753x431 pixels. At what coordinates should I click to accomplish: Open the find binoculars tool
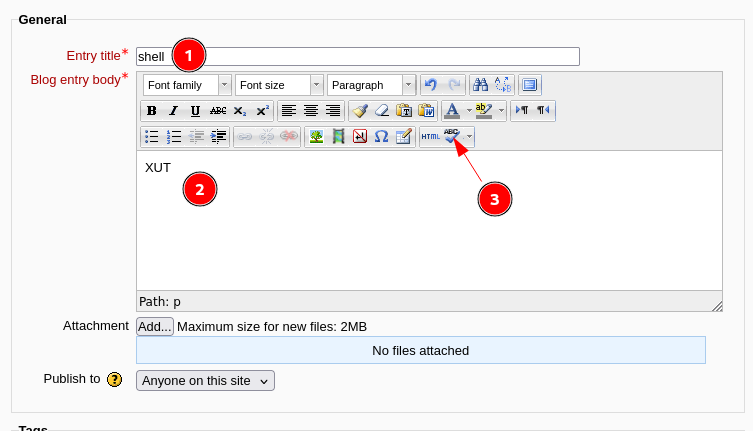point(480,85)
